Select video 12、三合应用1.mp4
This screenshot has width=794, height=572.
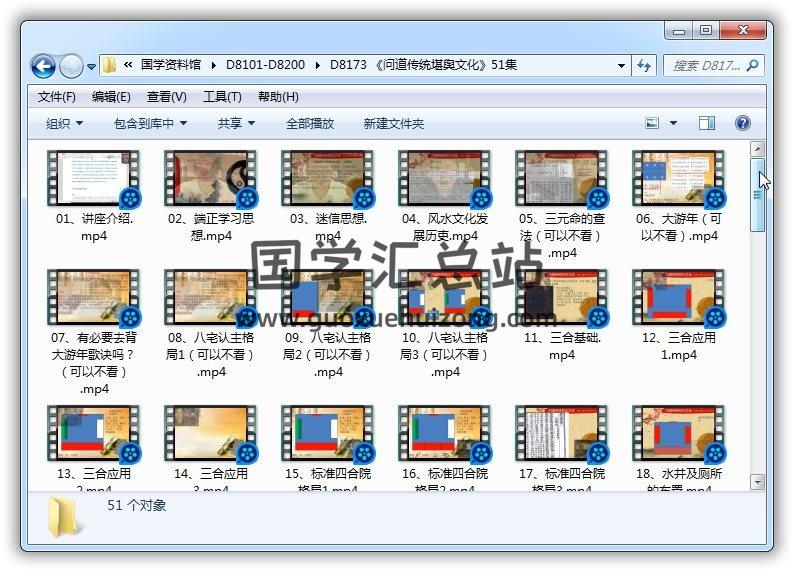click(x=679, y=315)
